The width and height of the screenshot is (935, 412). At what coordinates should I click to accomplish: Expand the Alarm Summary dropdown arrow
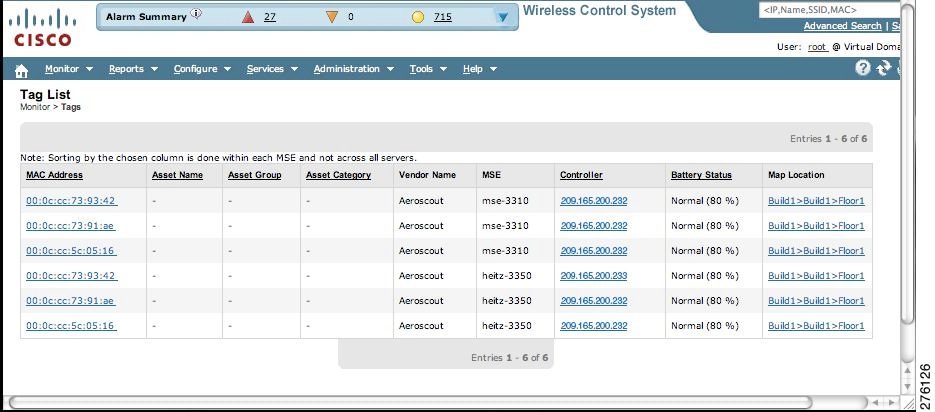pyautogui.click(x=503, y=17)
